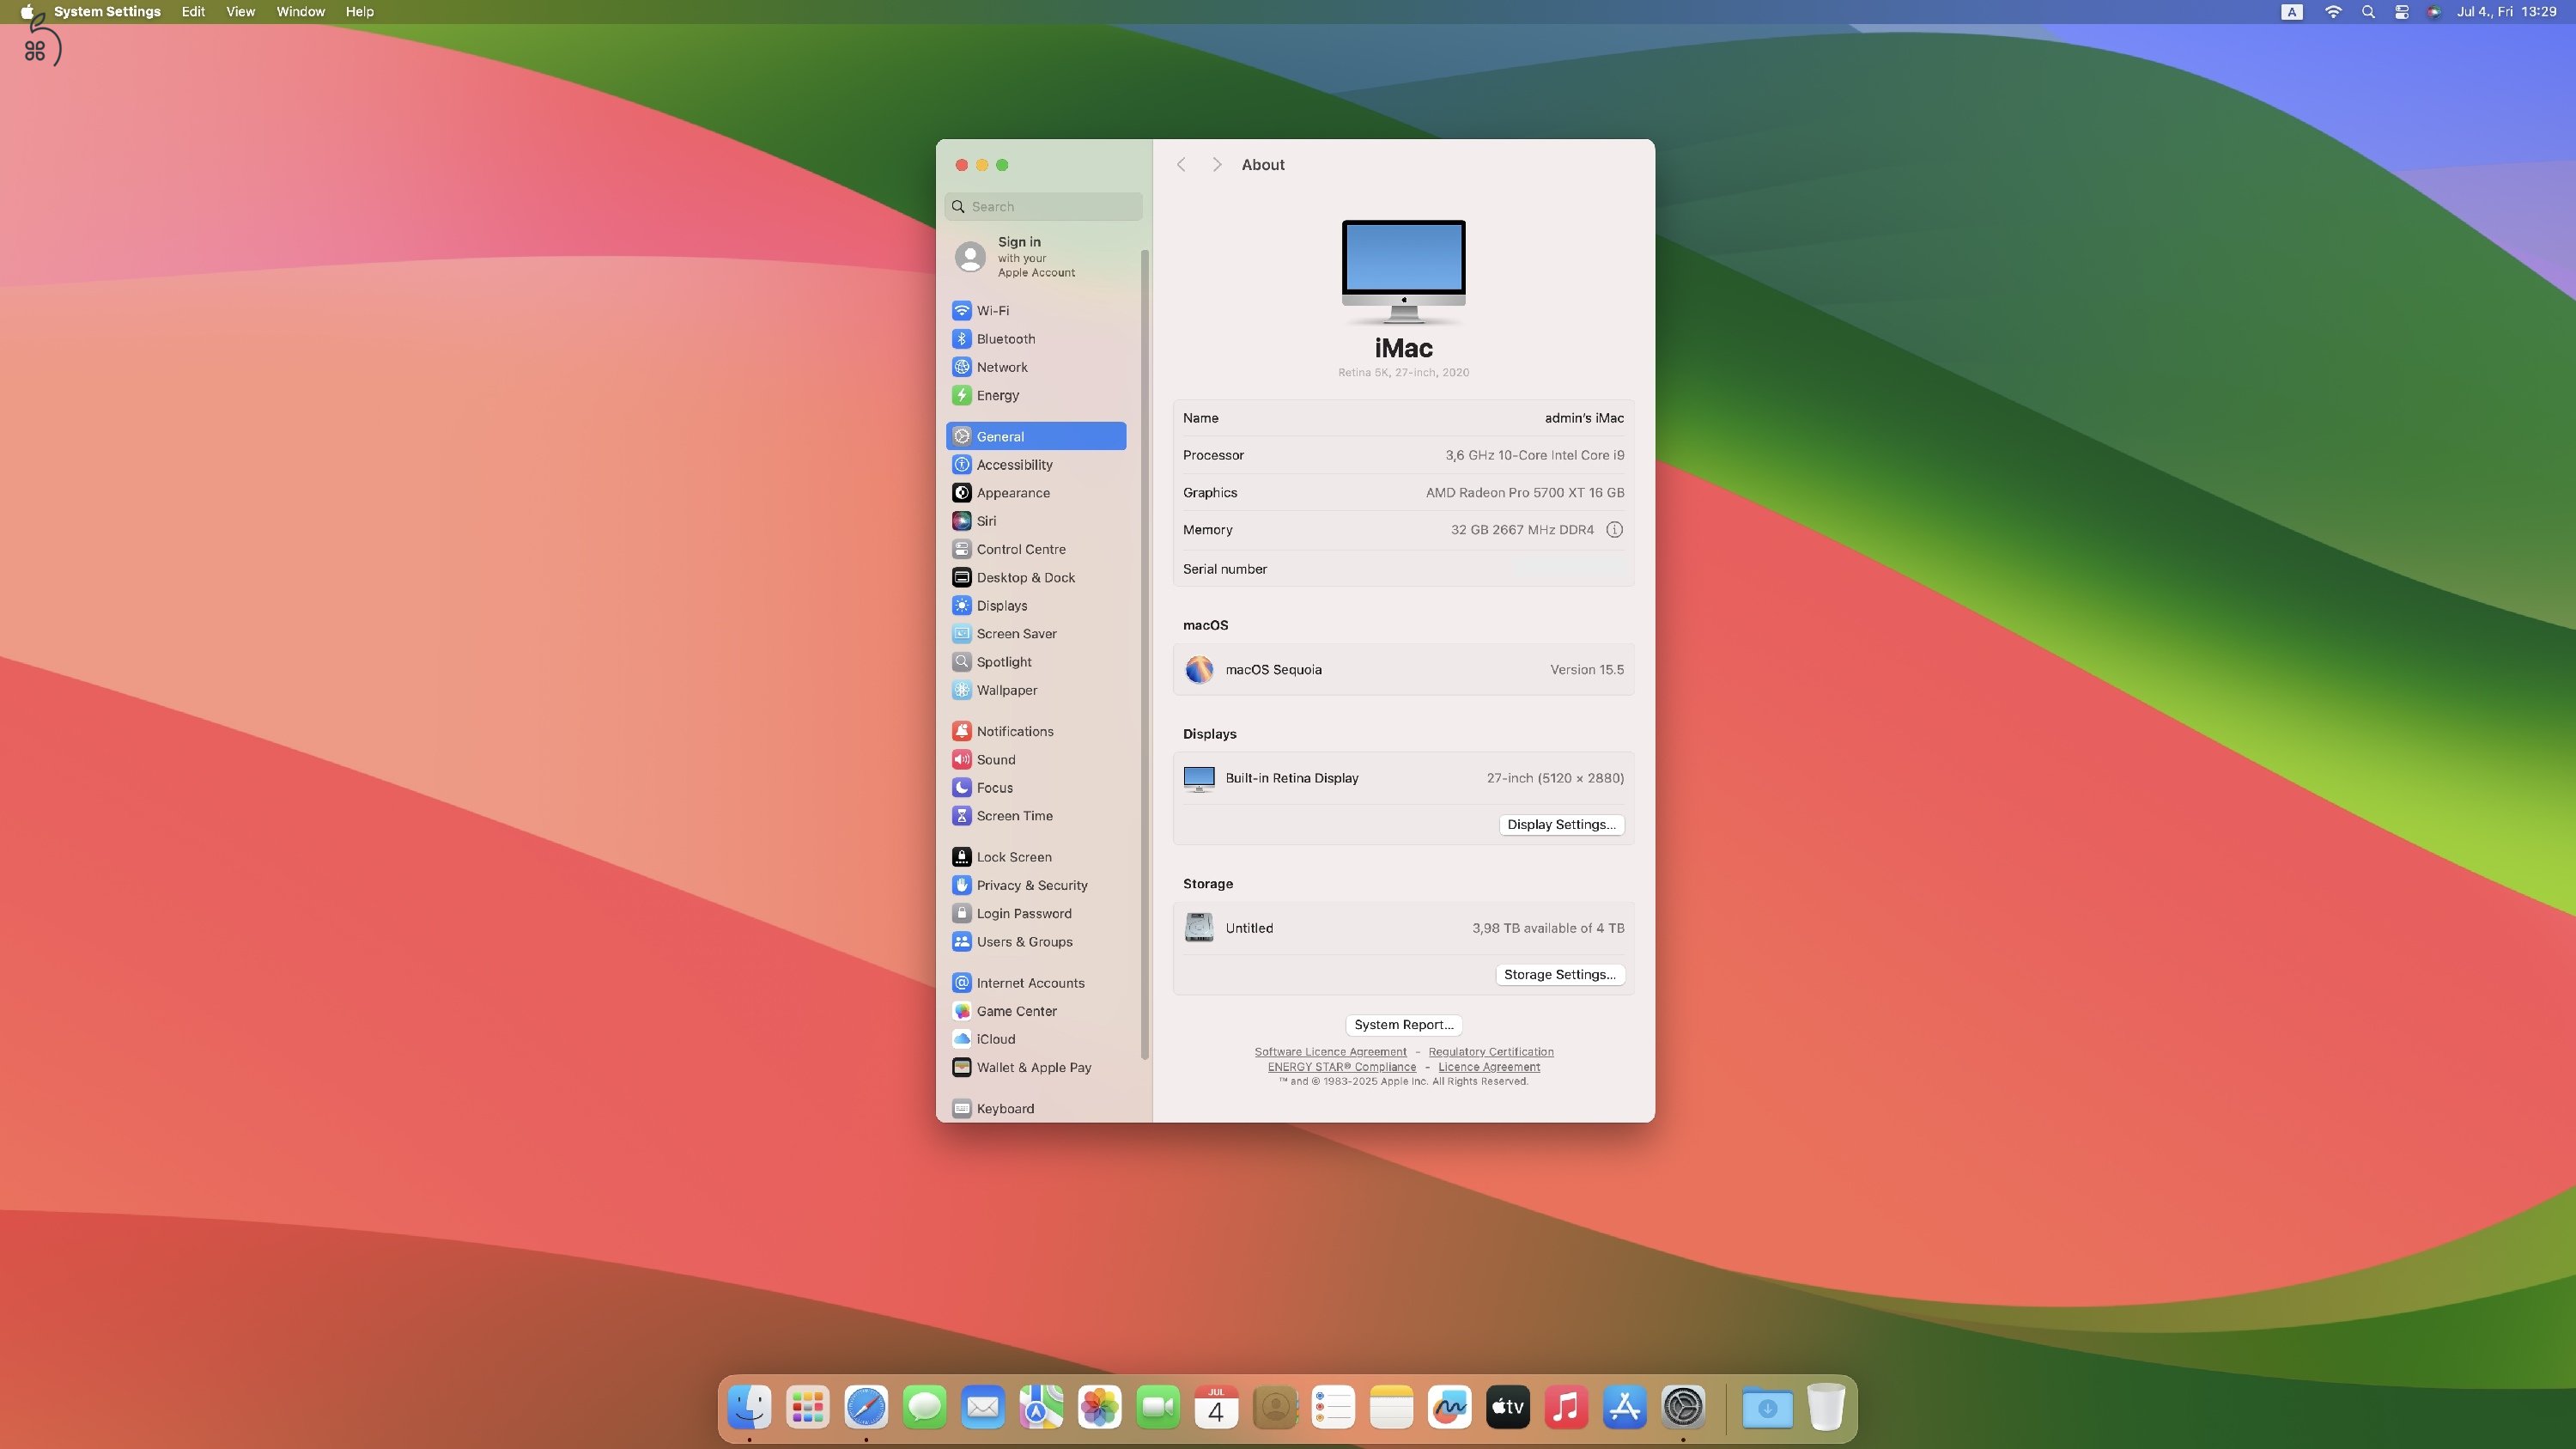This screenshot has height=1449, width=2576.
Task: Open Wi-Fi status in menu bar
Action: (x=2333, y=12)
